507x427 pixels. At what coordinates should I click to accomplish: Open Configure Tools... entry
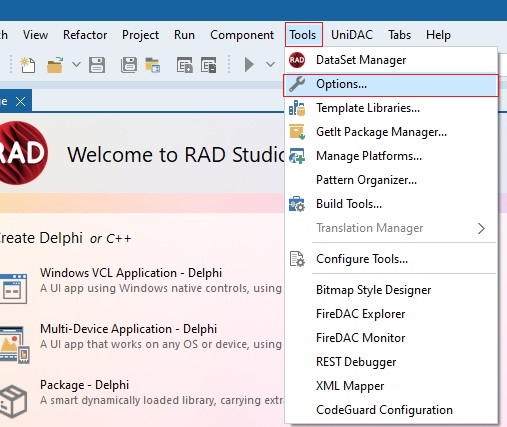(391, 259)
